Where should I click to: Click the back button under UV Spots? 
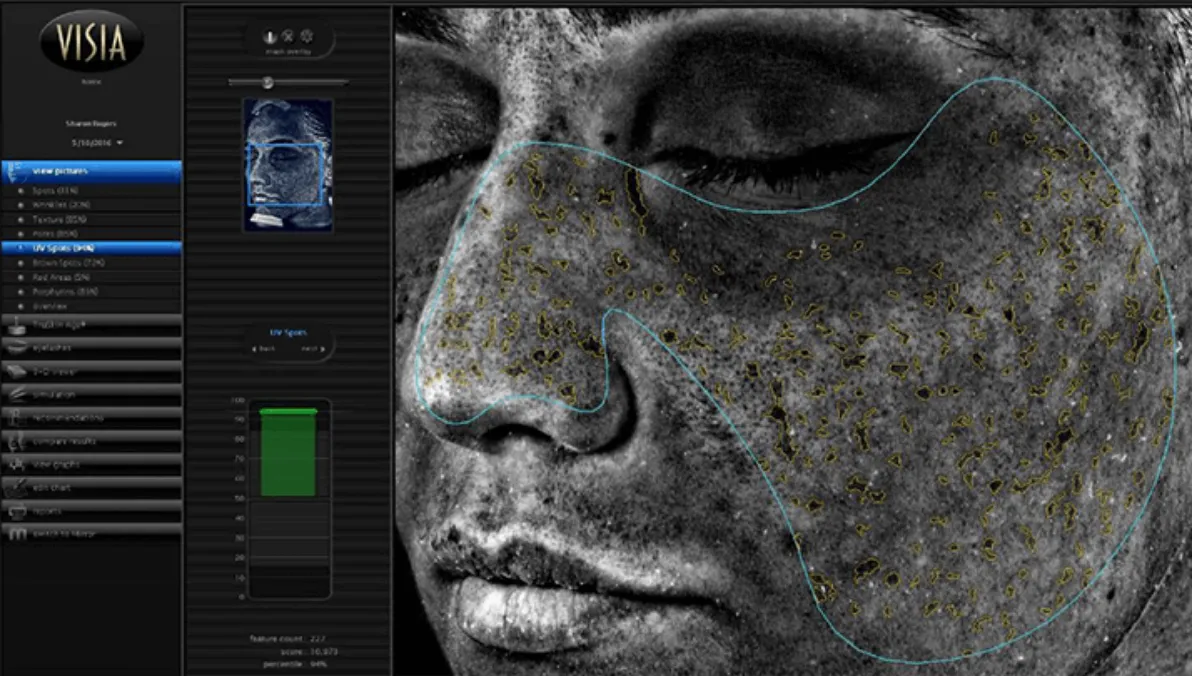coord(265,349)
